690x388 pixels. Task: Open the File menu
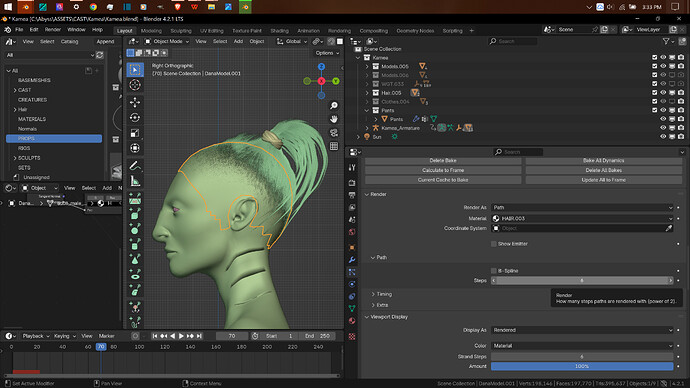point(19,29)
